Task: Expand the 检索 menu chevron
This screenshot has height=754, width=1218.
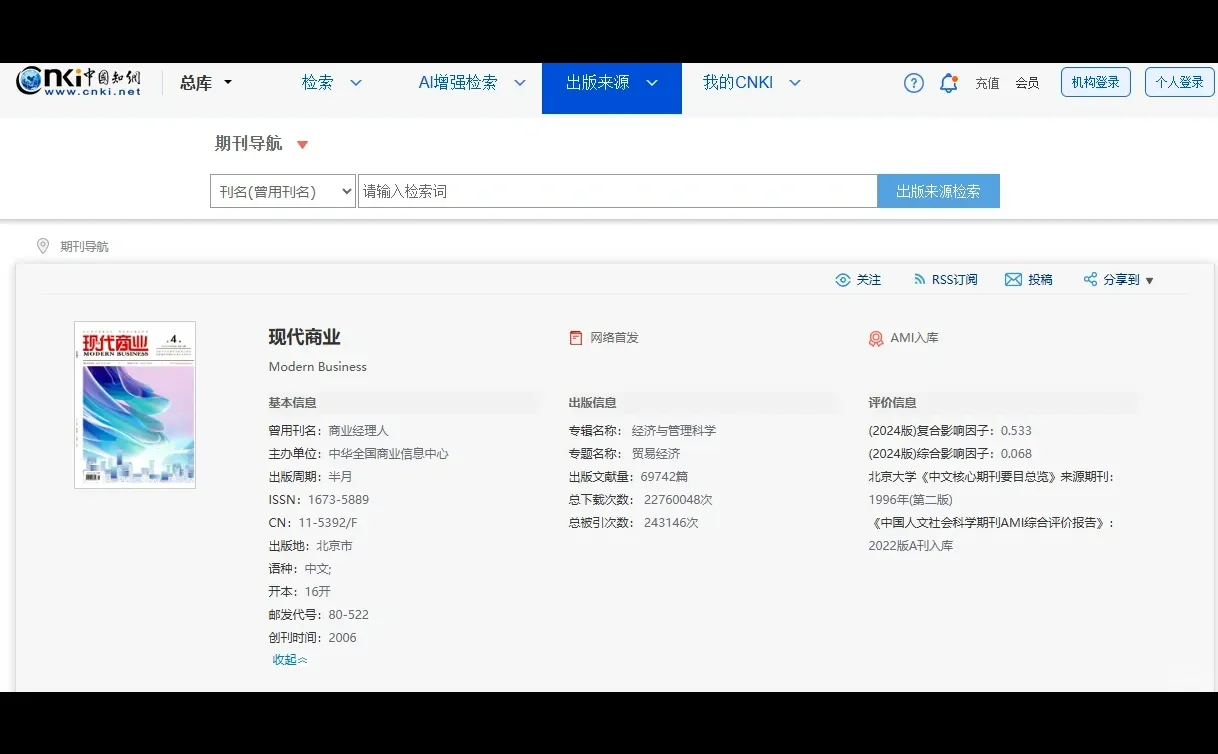Action: point(356,83)
